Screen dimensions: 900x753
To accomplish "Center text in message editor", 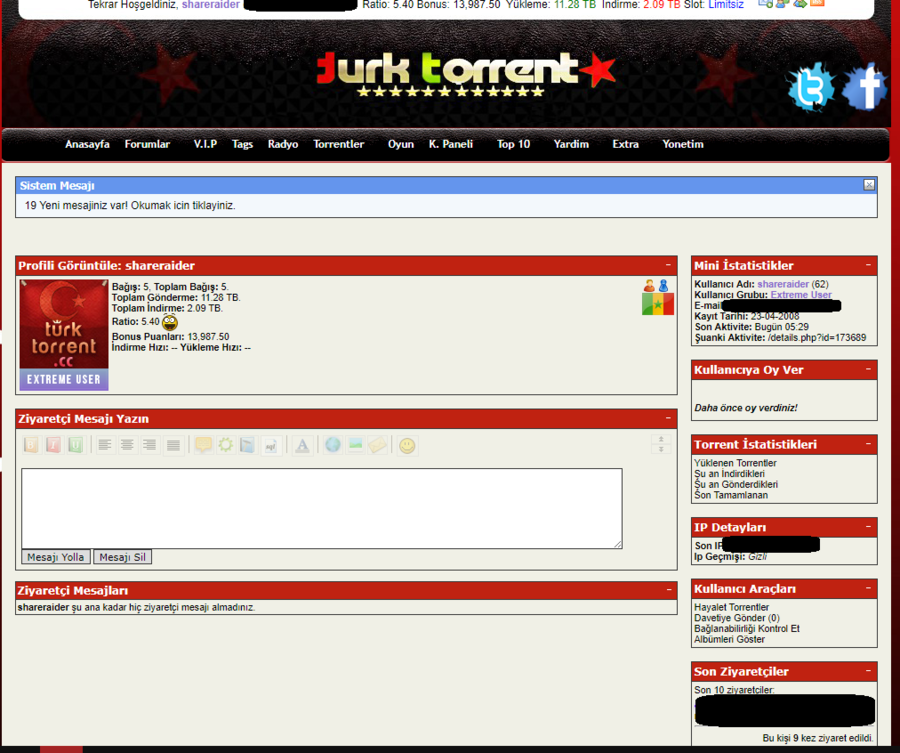I will click(127, 445).
